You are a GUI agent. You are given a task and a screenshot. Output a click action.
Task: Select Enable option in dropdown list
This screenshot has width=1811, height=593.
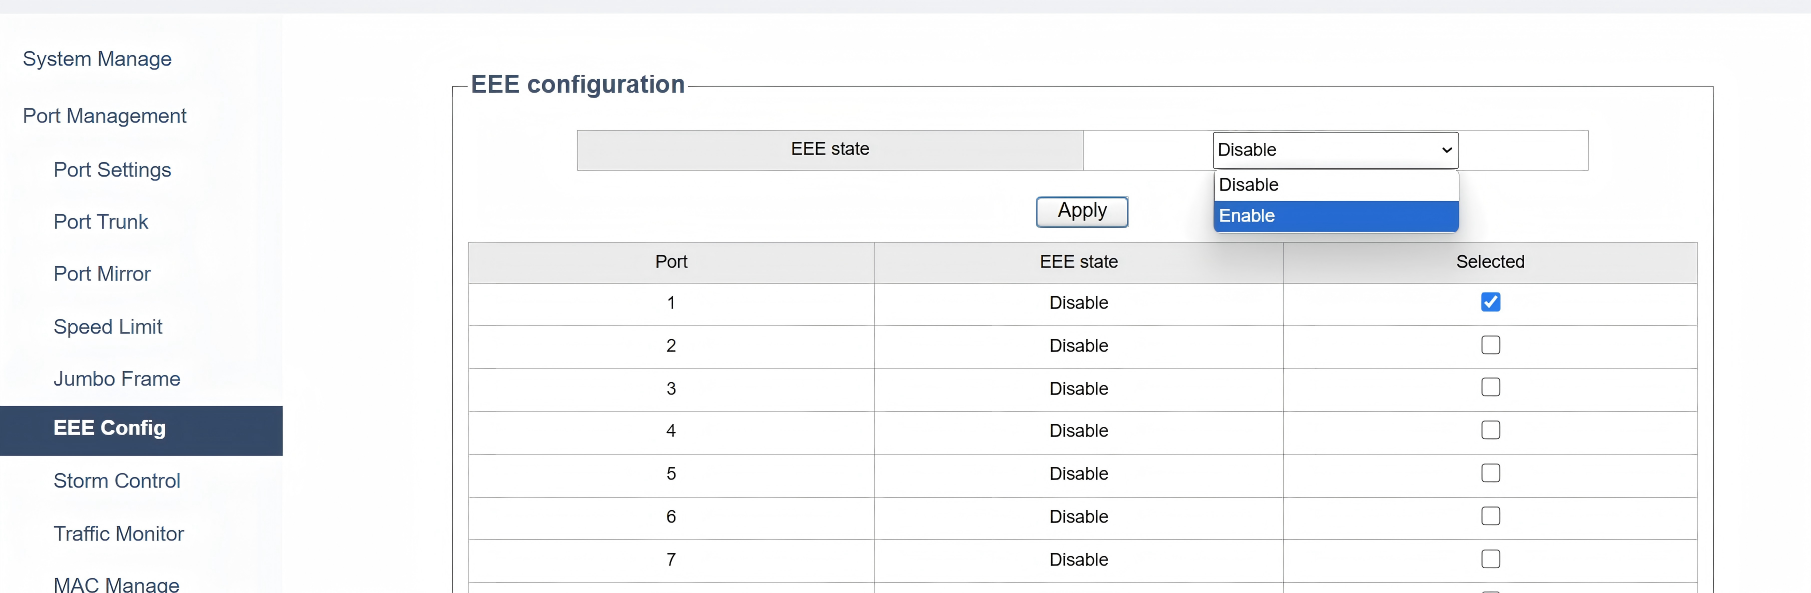(1335, 216)
